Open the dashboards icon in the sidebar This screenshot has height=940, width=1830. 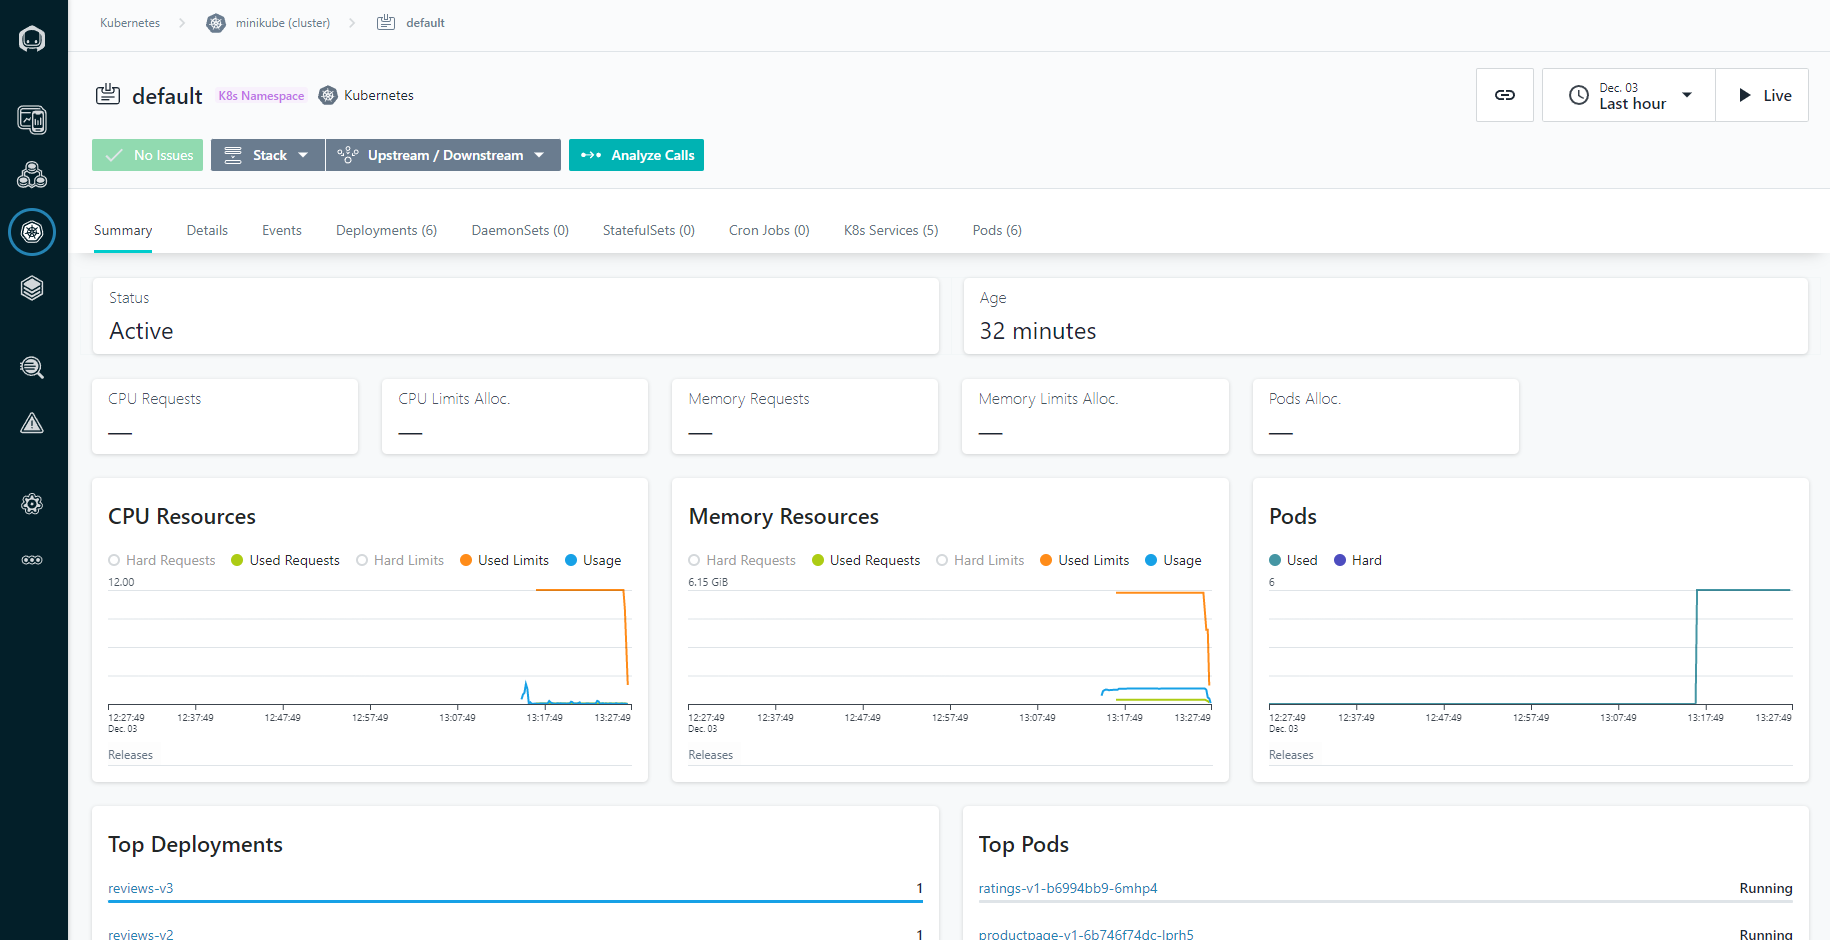coord(32,120)
